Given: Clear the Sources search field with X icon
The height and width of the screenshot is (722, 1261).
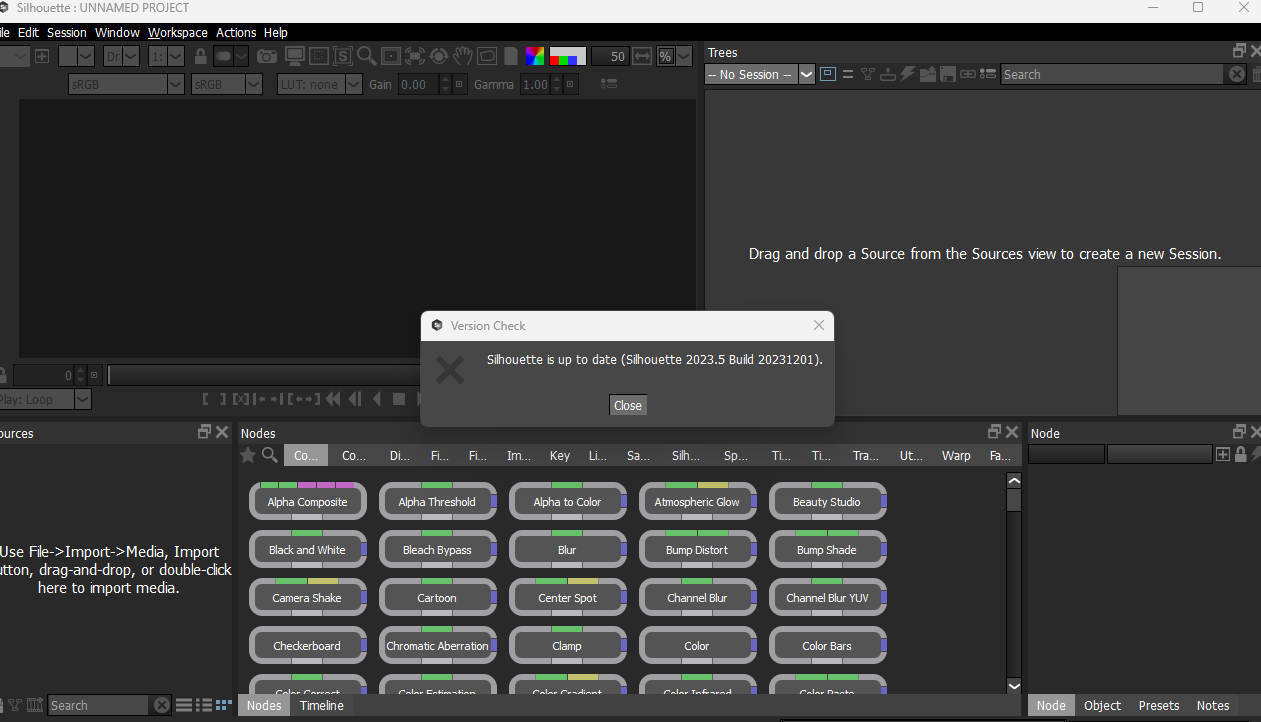Looking at the screenshot, I should click(162, 705).
